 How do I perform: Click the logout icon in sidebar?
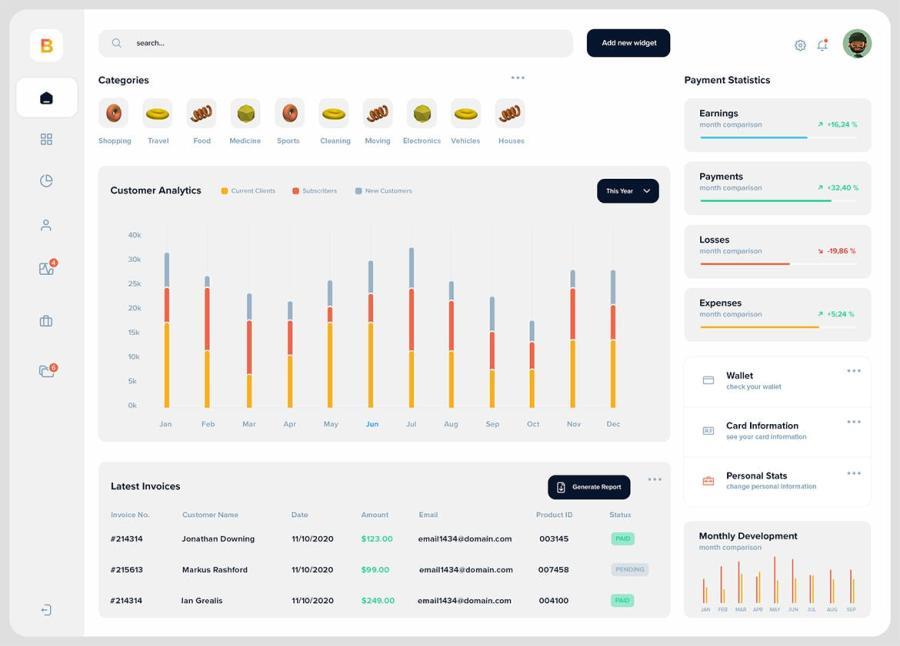pos(46,609)
